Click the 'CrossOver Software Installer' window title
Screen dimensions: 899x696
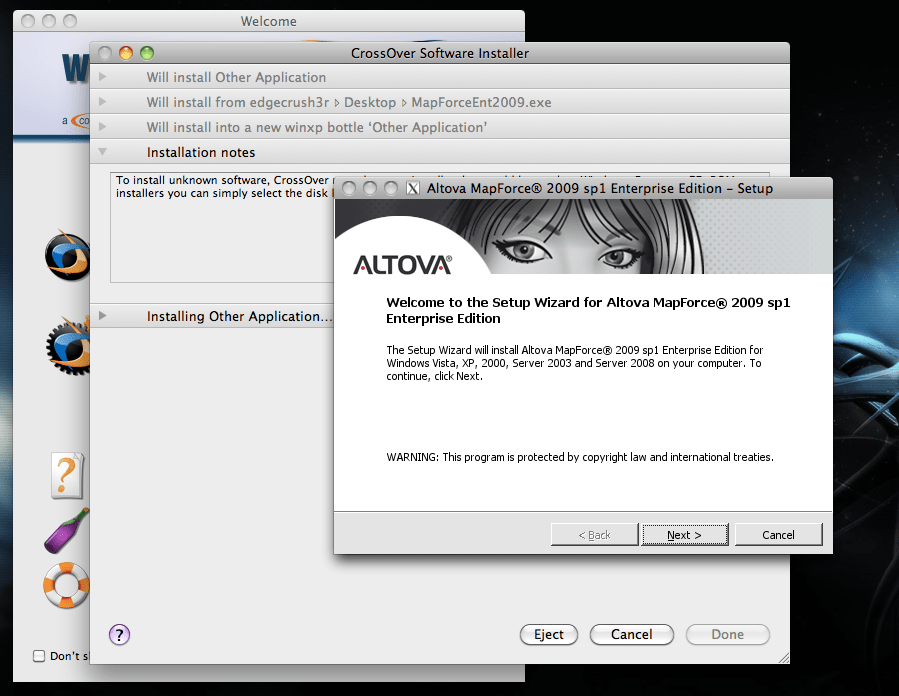(440, 53)
